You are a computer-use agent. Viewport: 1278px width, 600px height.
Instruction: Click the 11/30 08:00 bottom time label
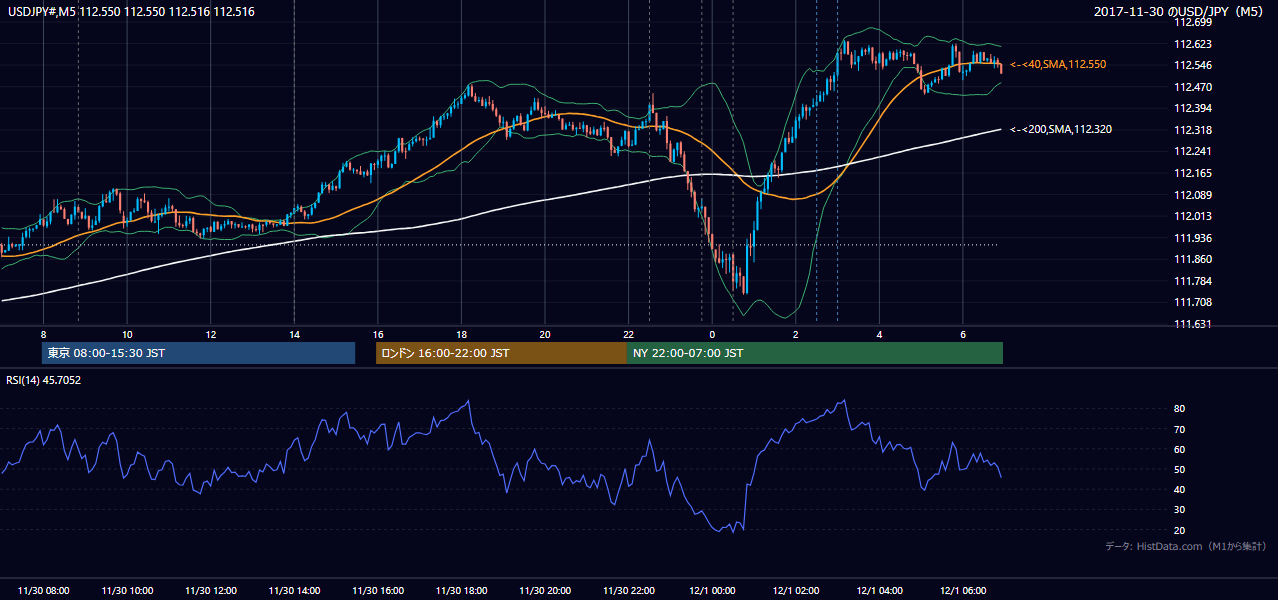pyautogui.click(x=44, y=591)
